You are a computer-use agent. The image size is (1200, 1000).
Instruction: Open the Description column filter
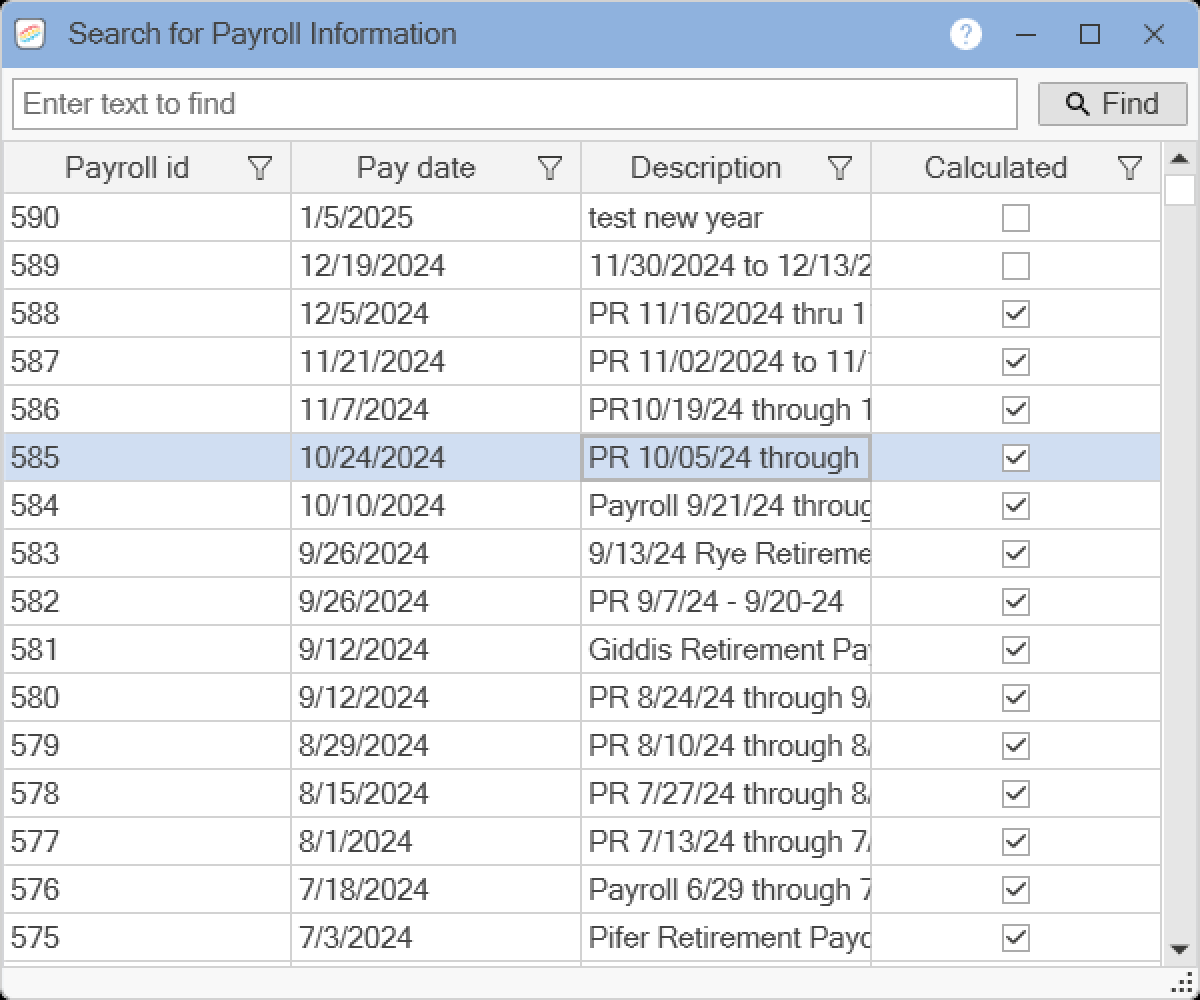840,168
